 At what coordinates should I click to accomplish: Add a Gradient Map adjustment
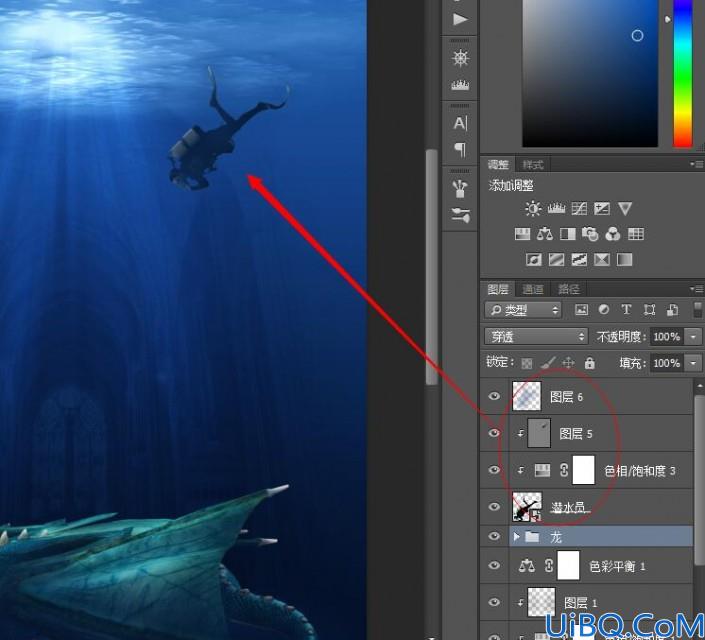pyautogui.click(x=625, y=260)
